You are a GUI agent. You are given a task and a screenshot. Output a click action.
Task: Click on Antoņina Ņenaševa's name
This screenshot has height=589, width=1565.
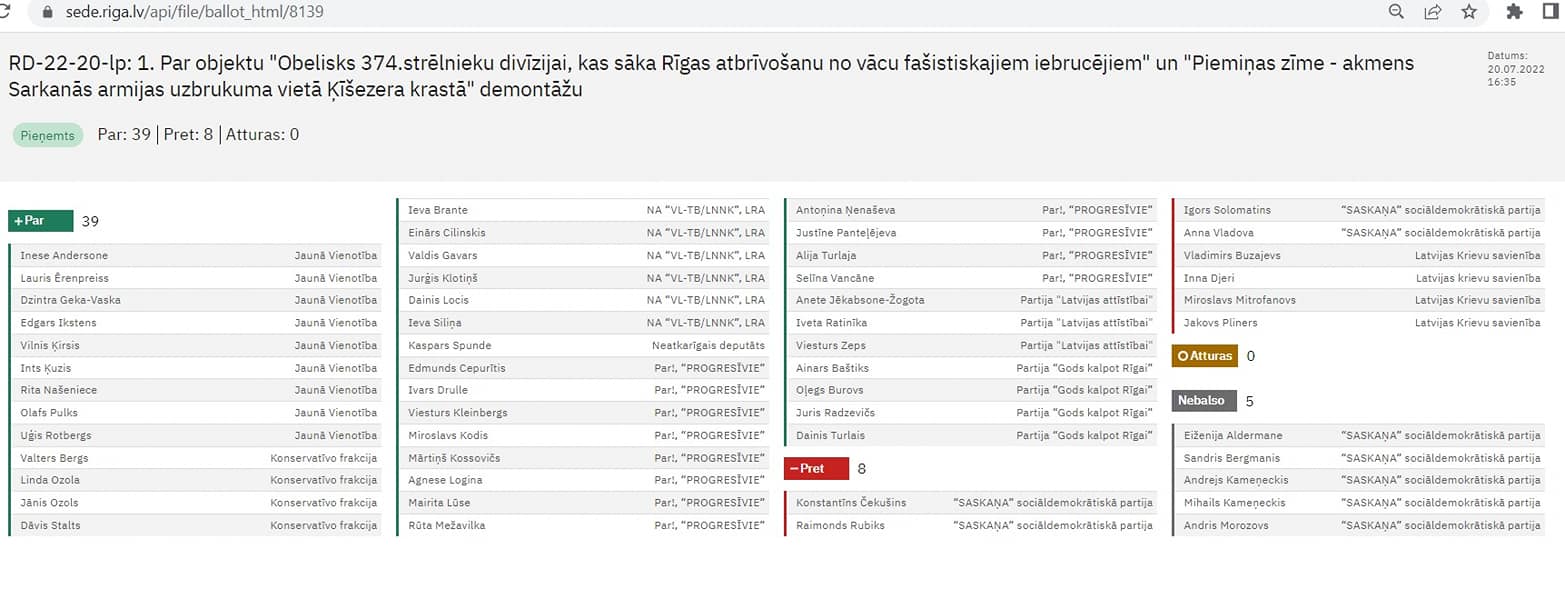(x=846, y=210)
